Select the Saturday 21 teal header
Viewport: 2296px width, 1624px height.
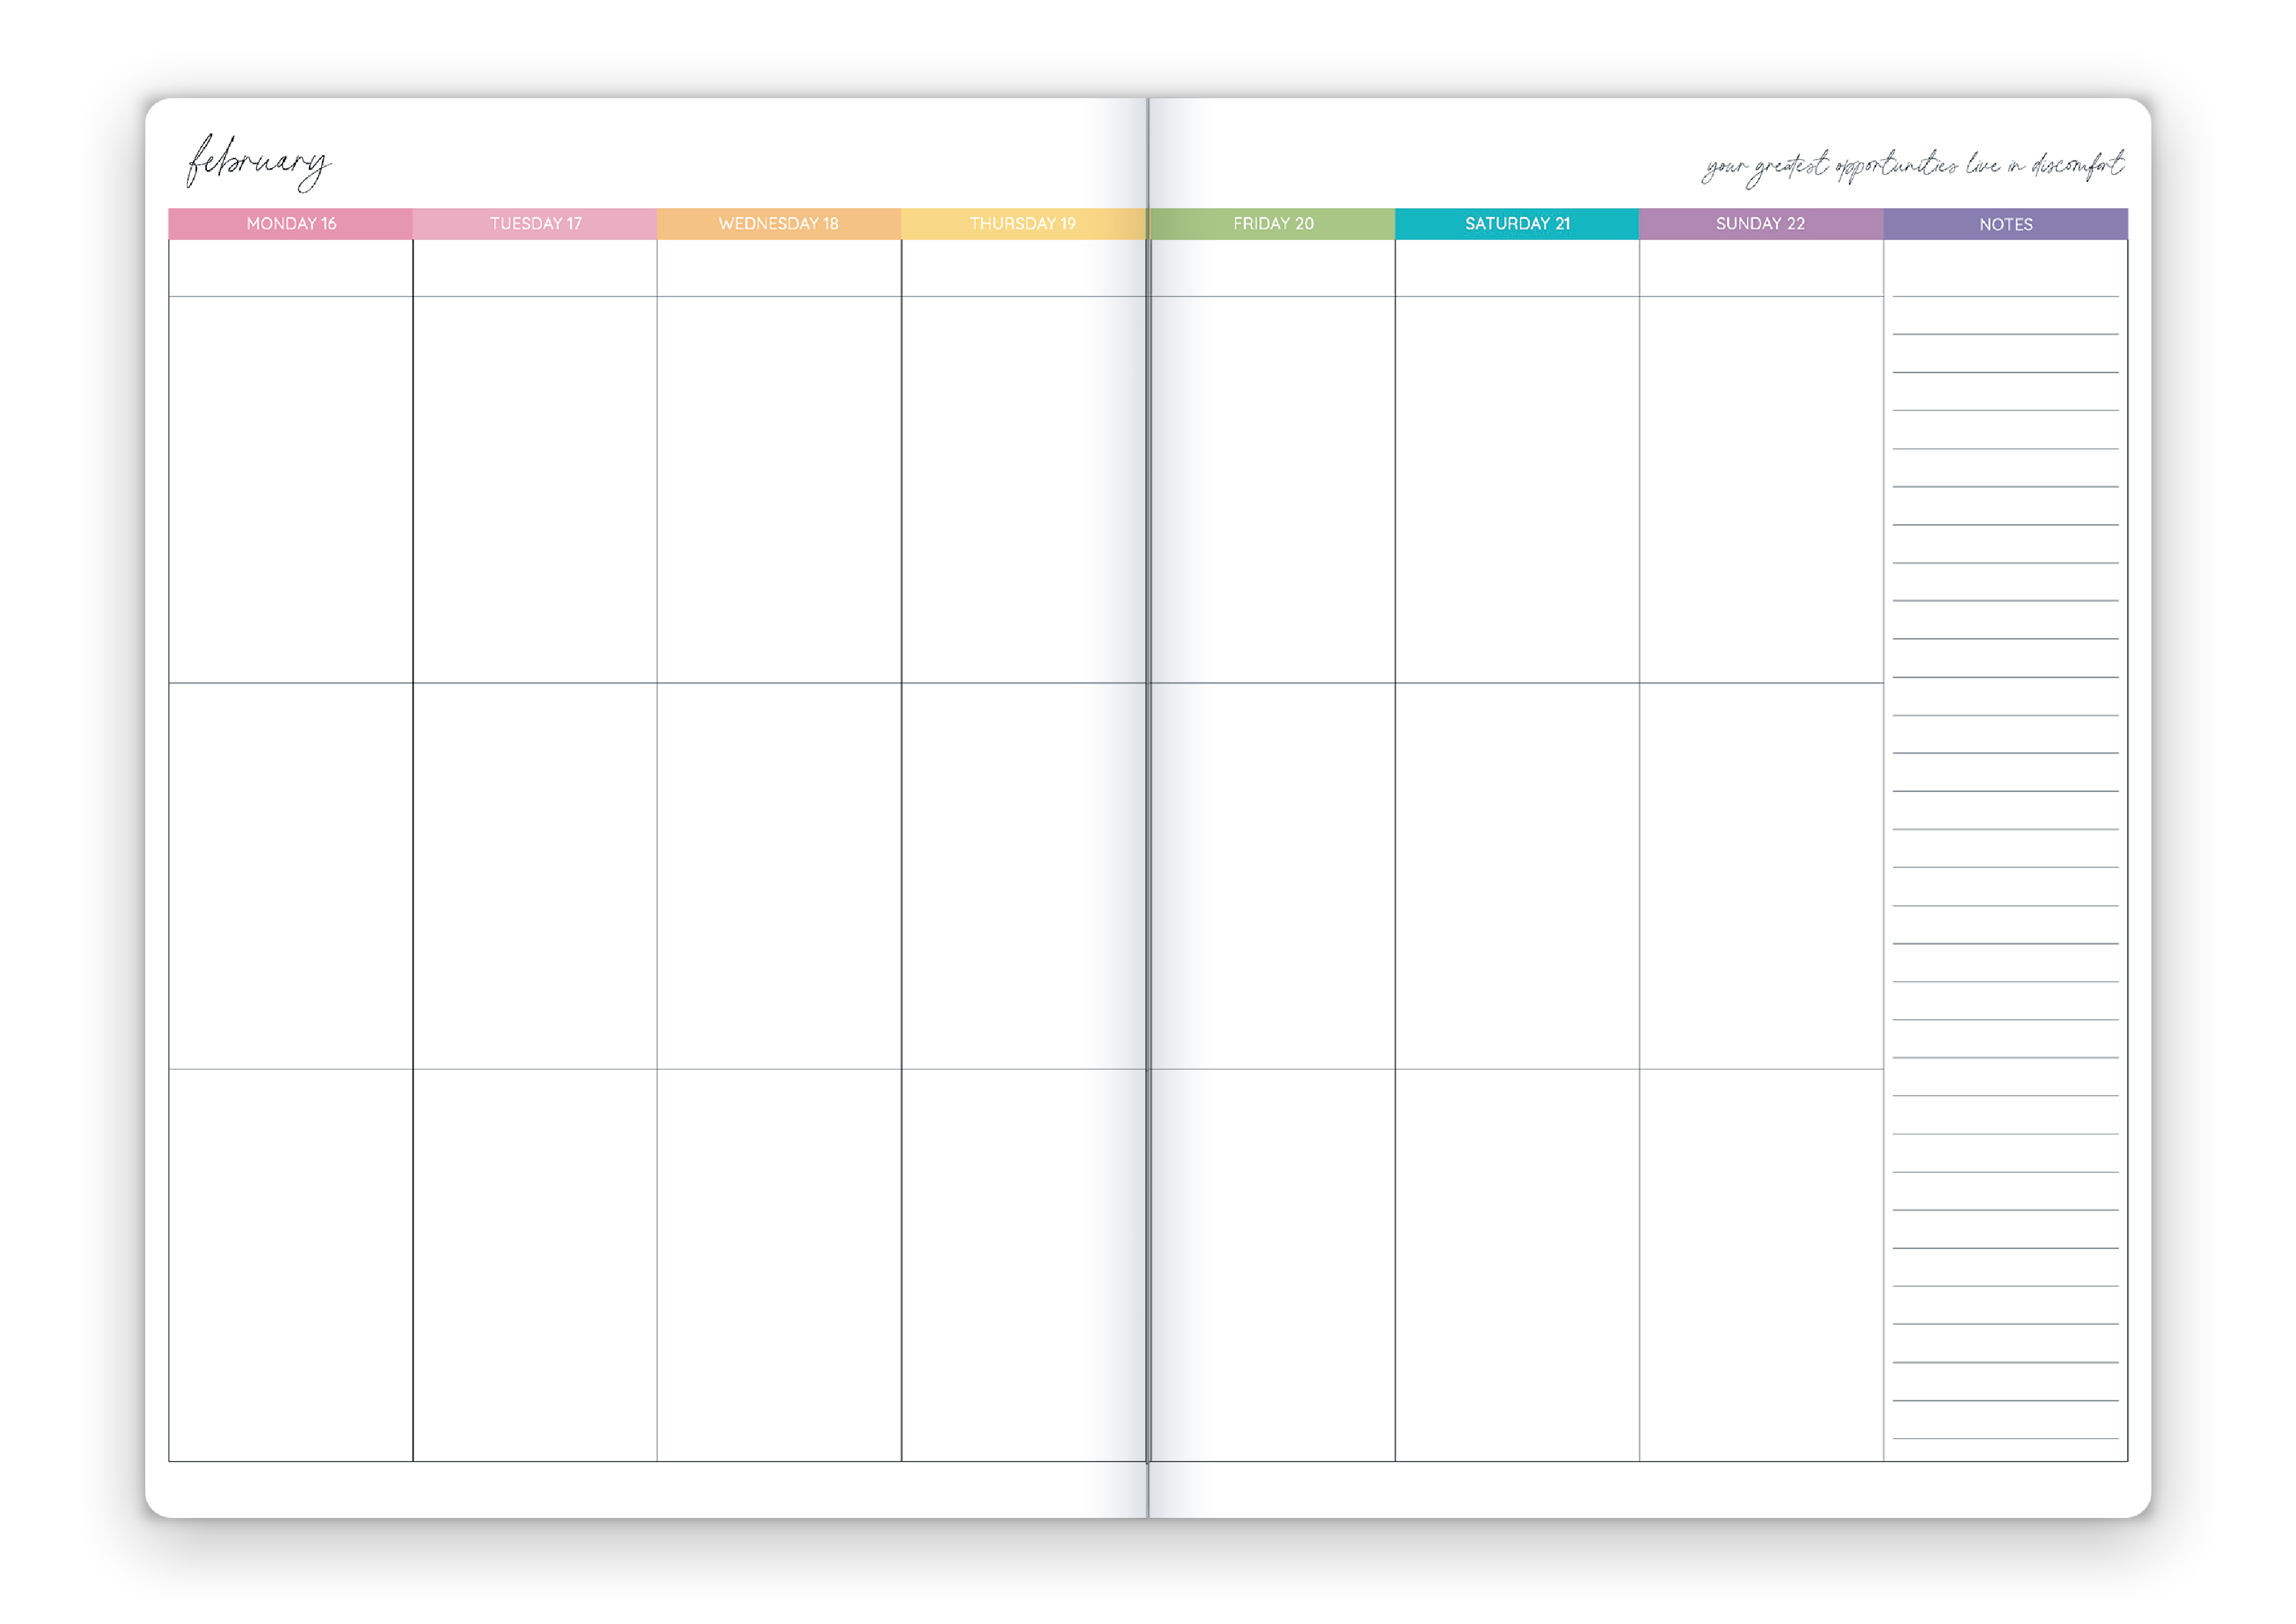click(1517, 224)
